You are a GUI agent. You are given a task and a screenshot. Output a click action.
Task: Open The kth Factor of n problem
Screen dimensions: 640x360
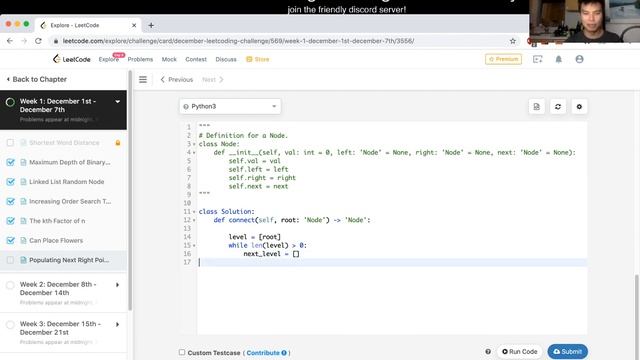(57, 221)
